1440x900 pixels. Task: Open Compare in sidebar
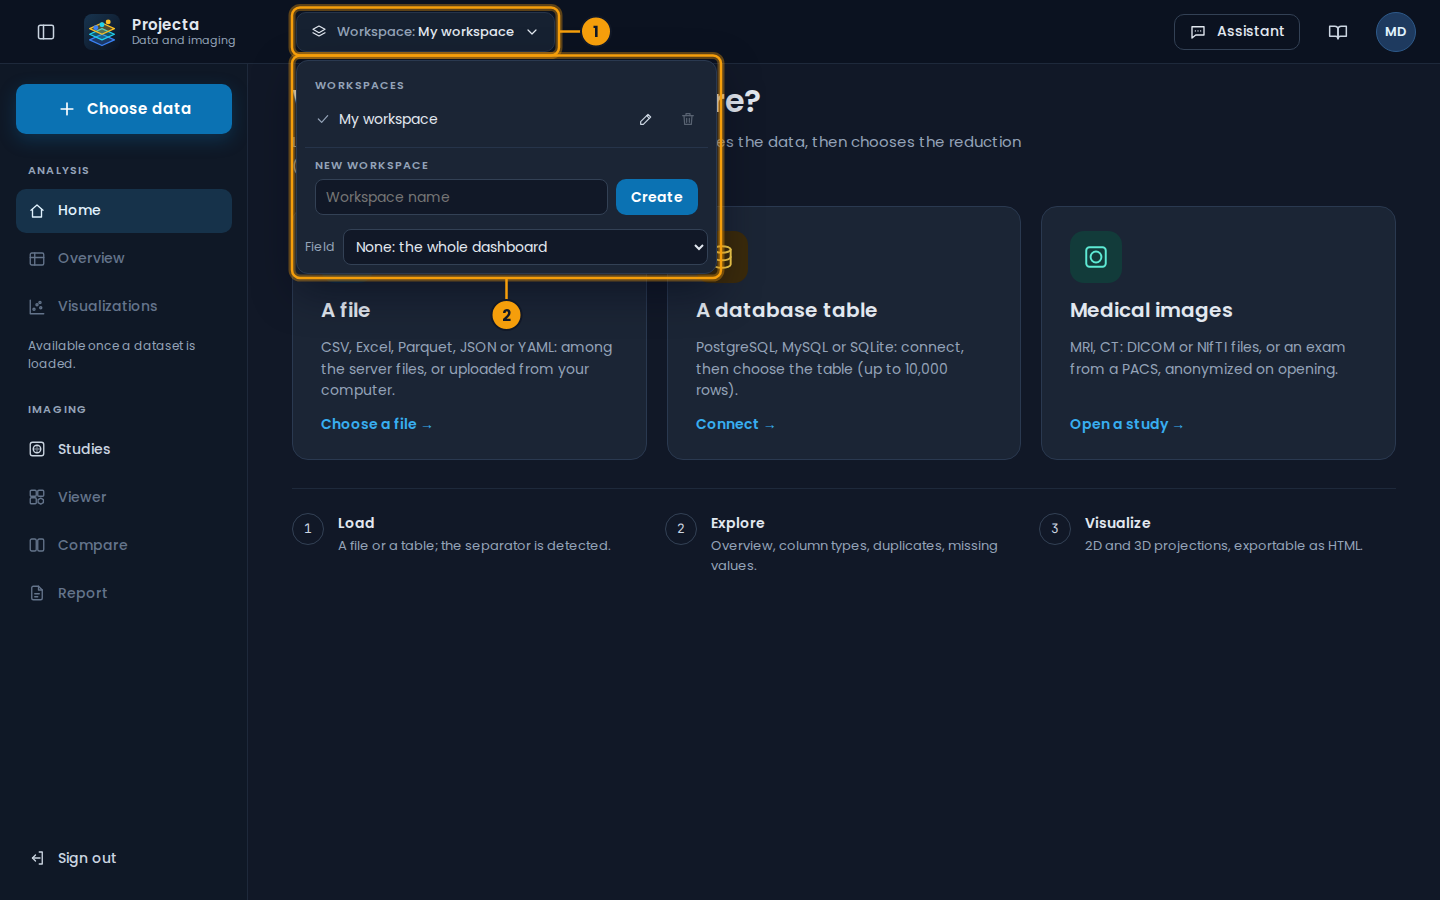[x=124, y=546]
